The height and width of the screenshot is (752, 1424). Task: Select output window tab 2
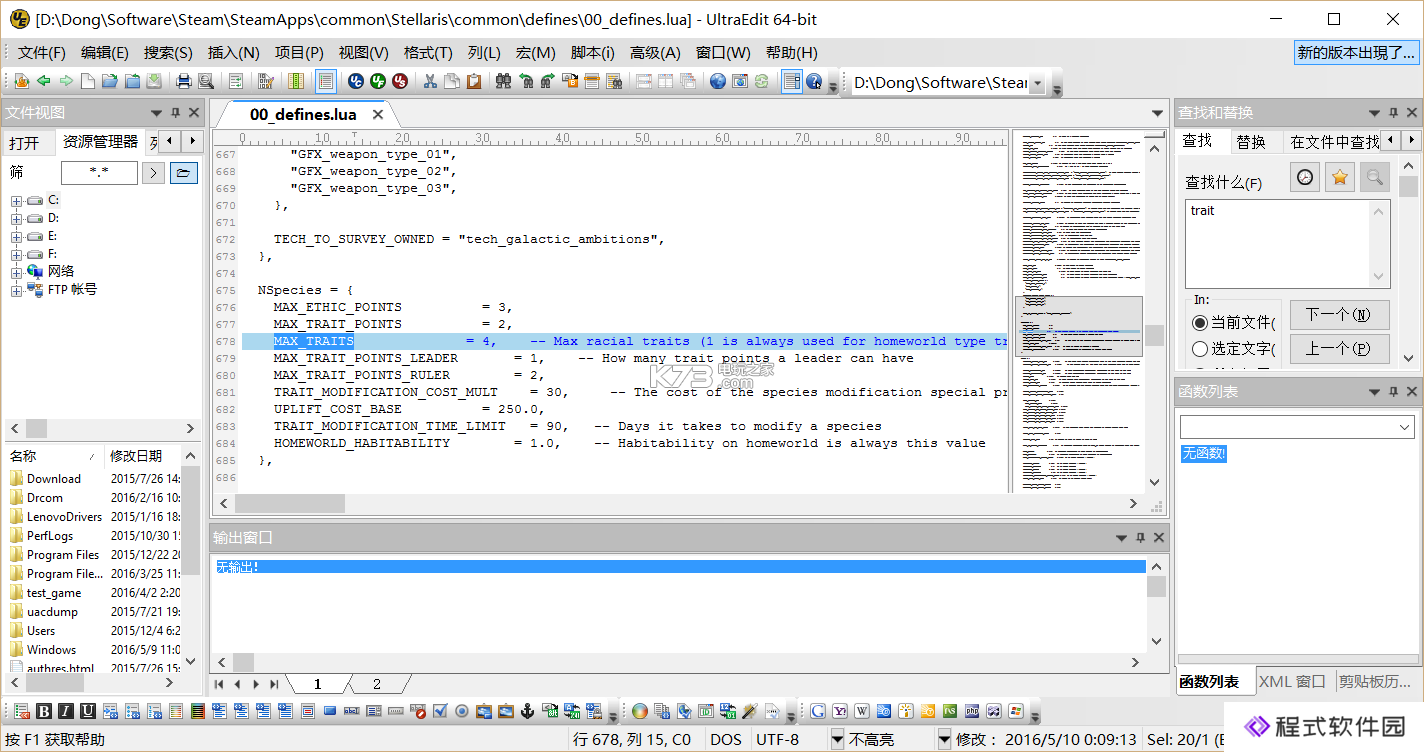pyautogui.click(x=377, y=684)
